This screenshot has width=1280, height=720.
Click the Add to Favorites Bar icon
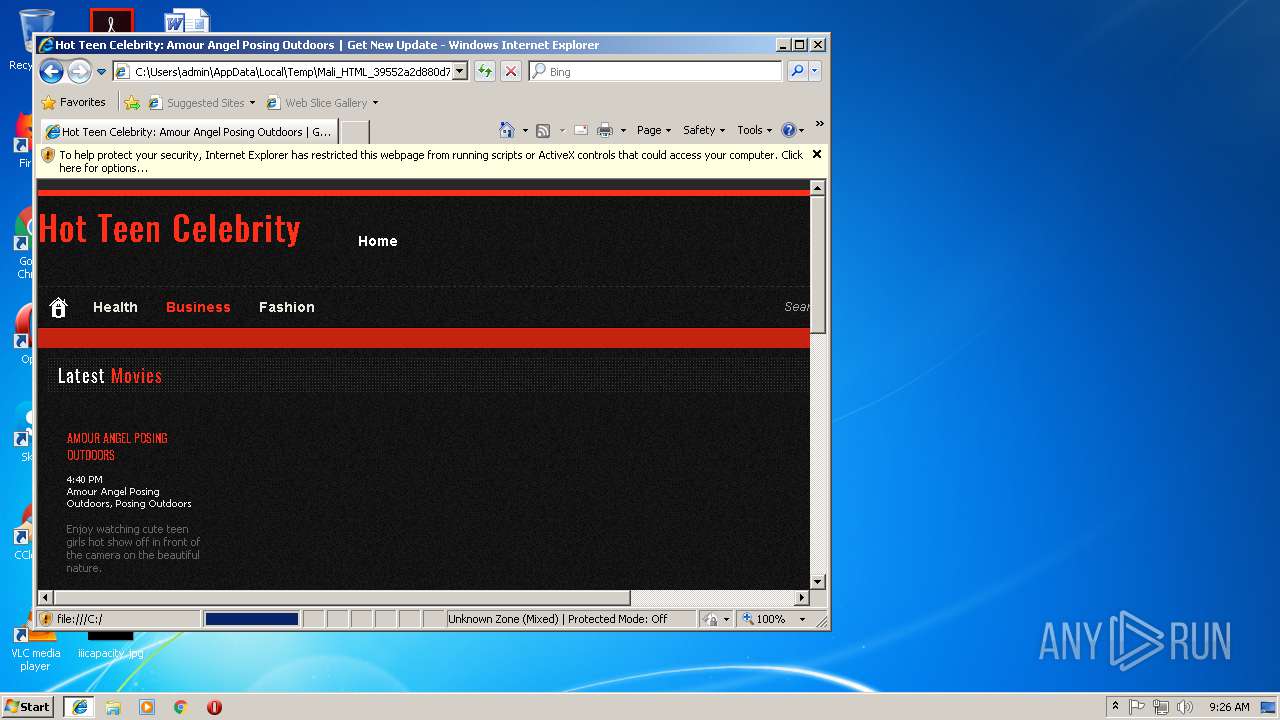pyautogui.click(x=132, y=102)
